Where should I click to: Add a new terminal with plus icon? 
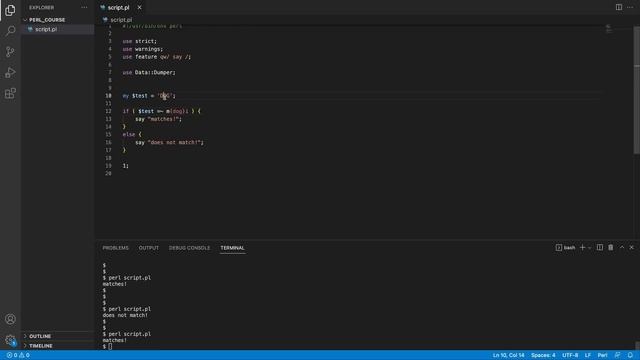tap(582, 248)
